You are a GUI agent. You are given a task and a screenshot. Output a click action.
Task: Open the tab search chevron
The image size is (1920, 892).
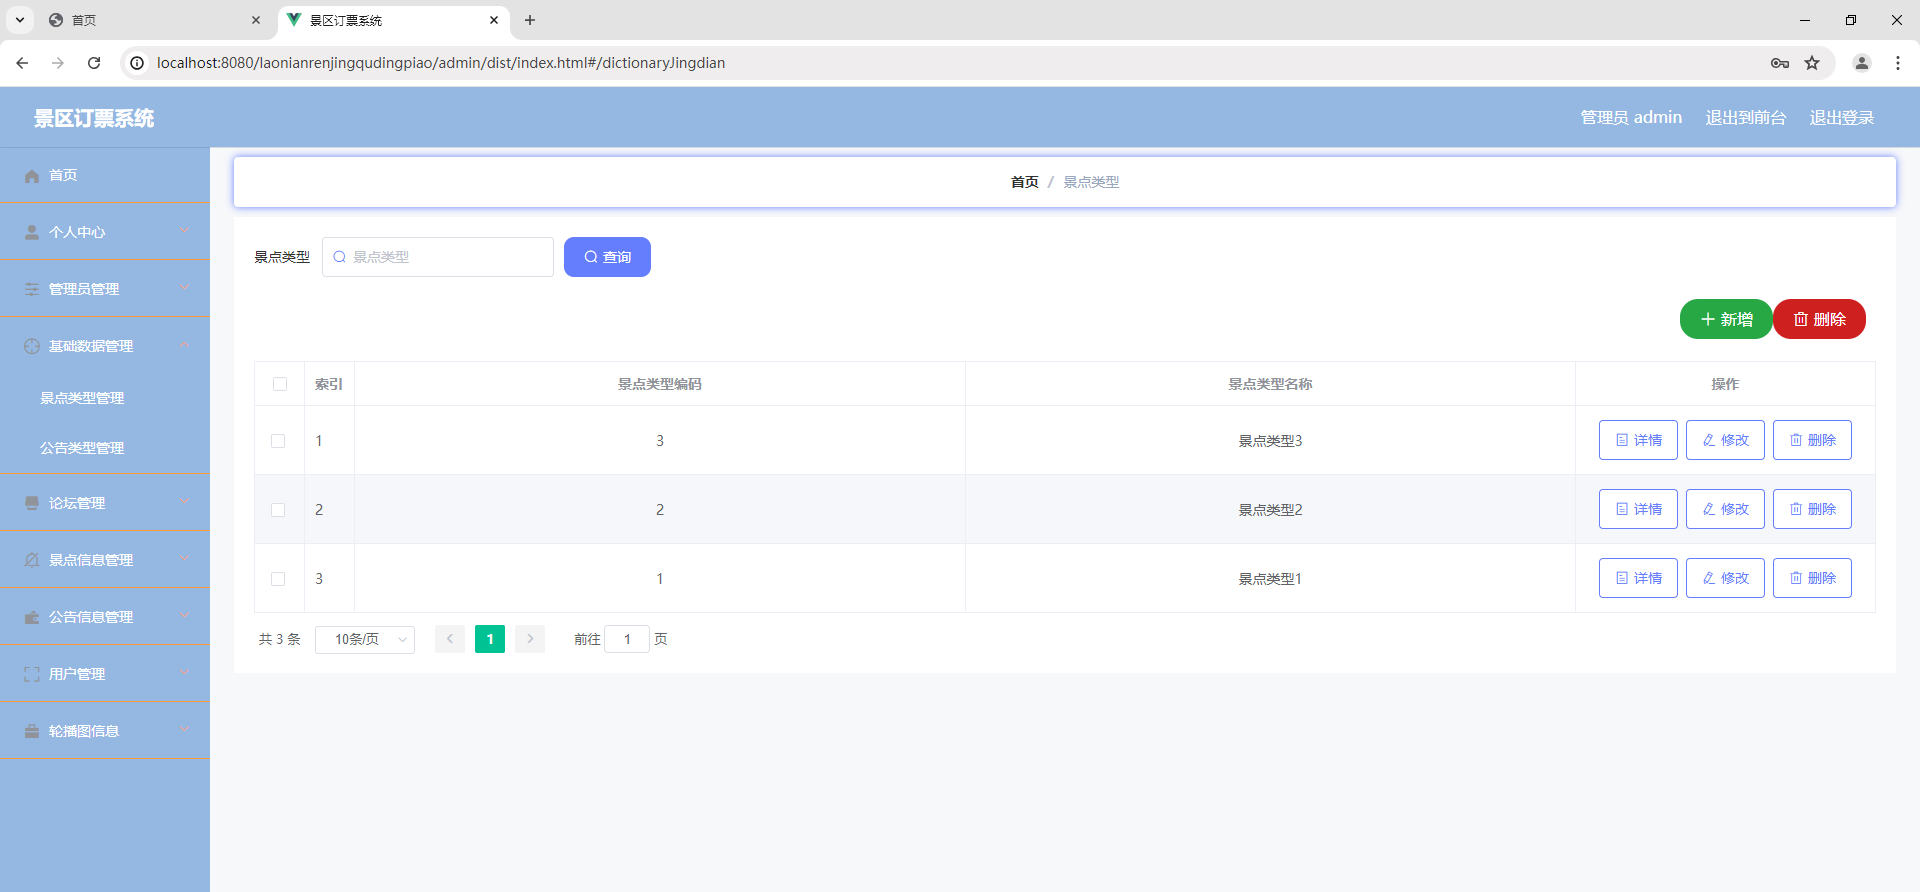(20, 20)
